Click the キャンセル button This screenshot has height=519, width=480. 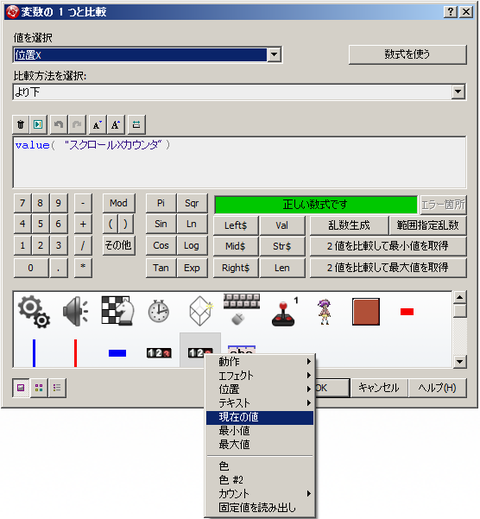point(379,388)
